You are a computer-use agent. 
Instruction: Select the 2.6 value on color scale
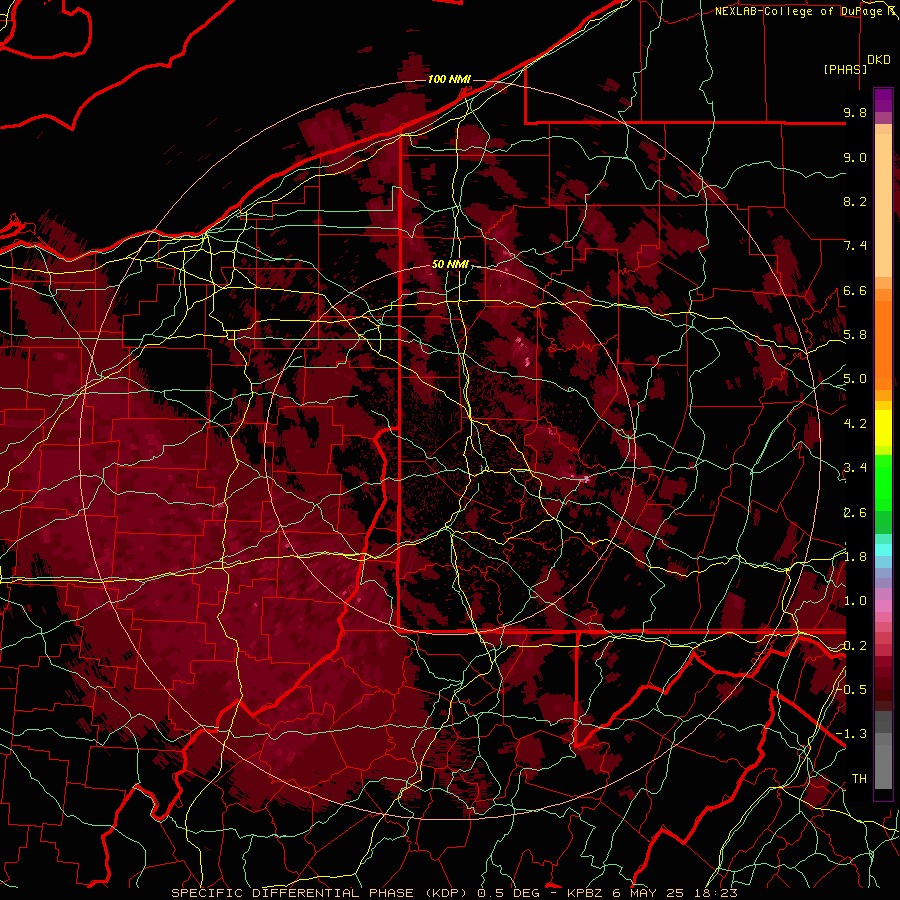pos(855,512)
